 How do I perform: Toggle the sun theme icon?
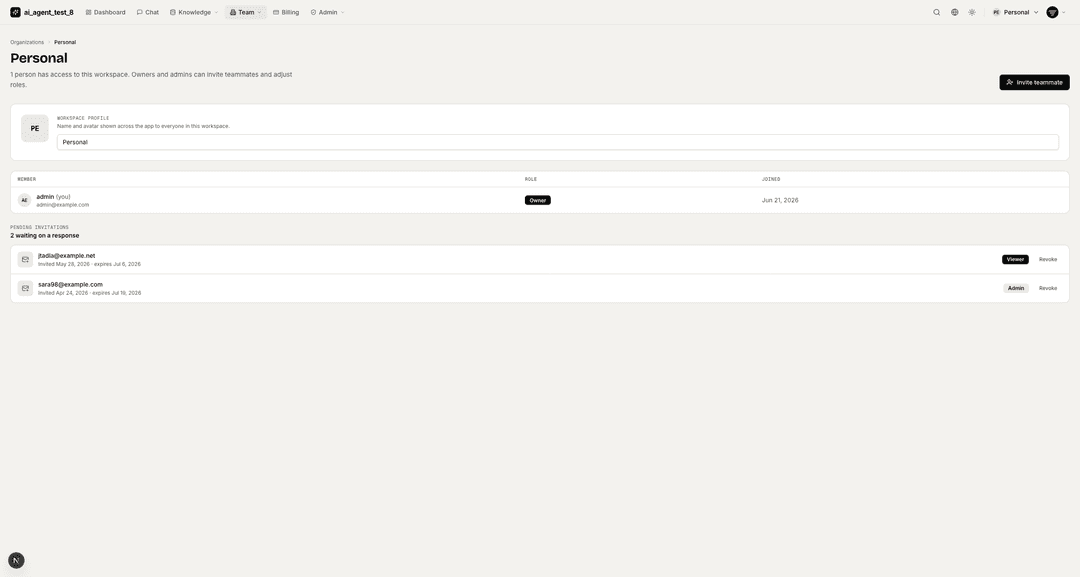click(972, 12)
